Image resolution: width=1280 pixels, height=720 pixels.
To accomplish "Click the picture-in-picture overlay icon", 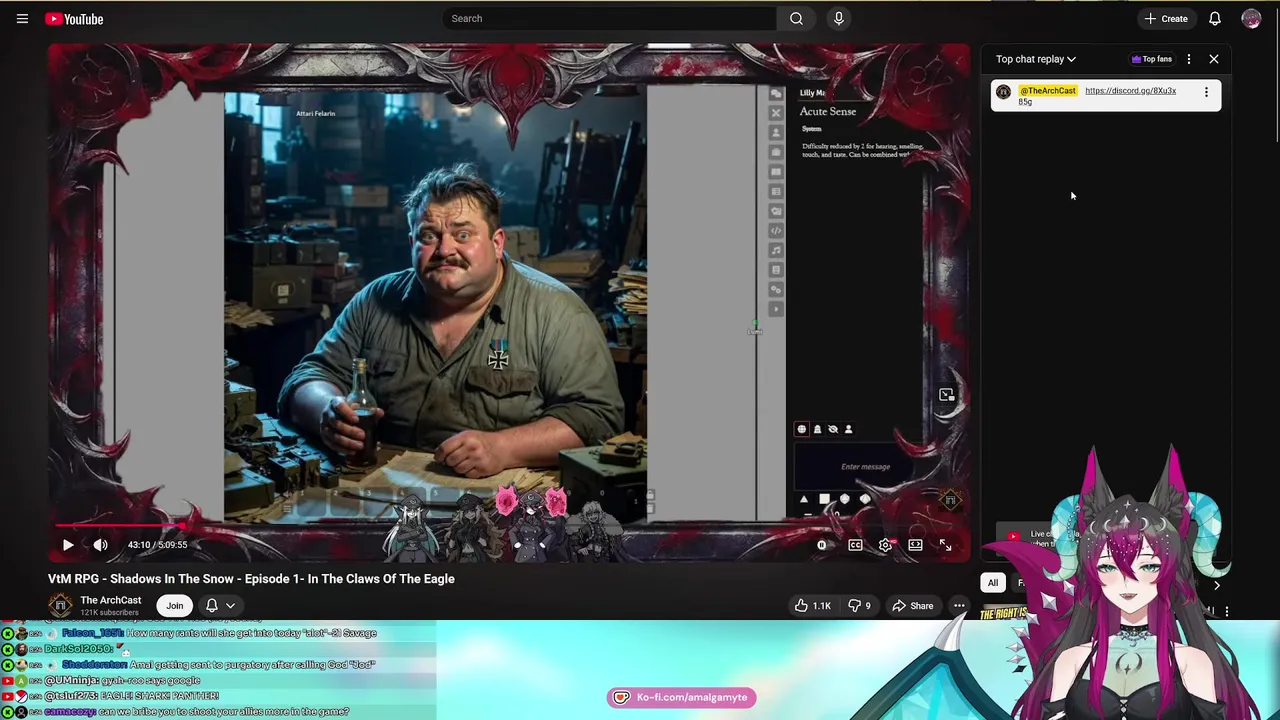I will point(947,395).
